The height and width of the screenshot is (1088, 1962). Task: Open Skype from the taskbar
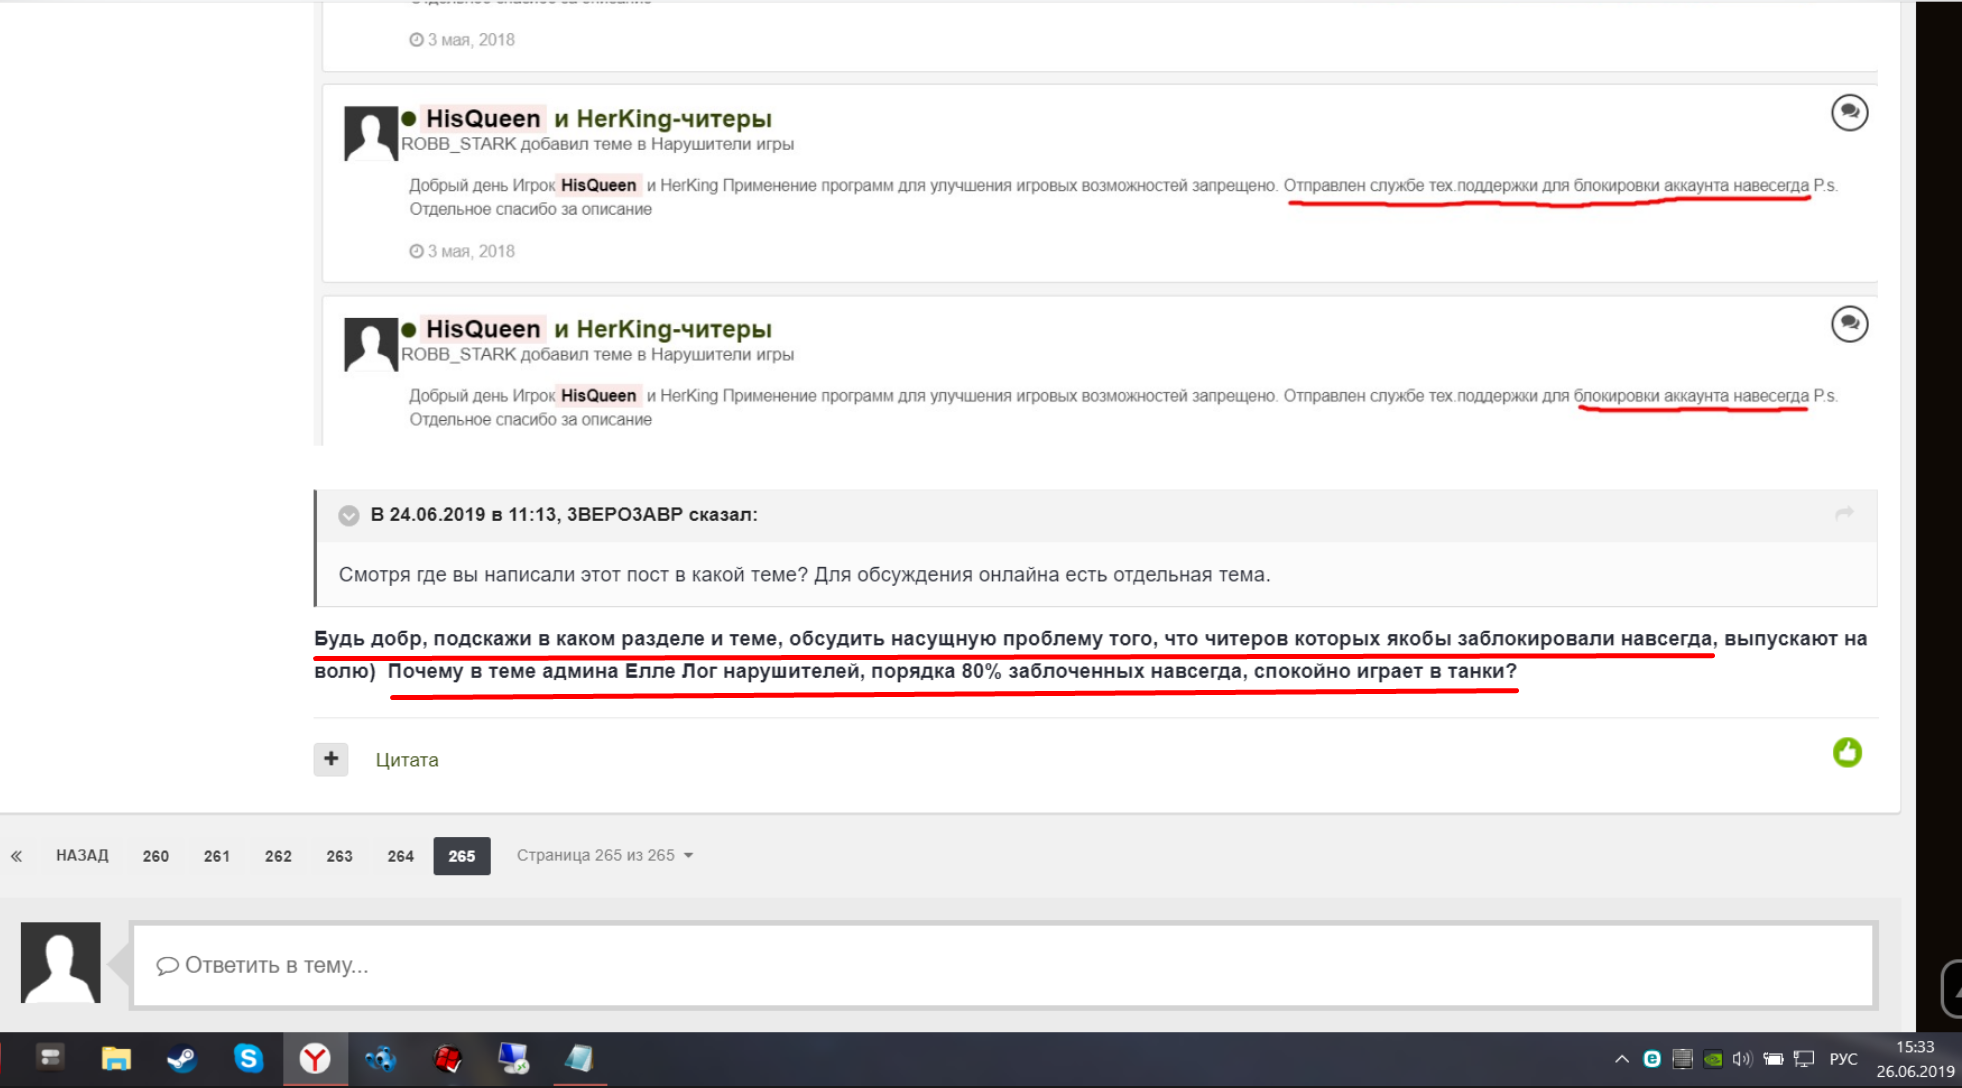[x=248, y=1058]
